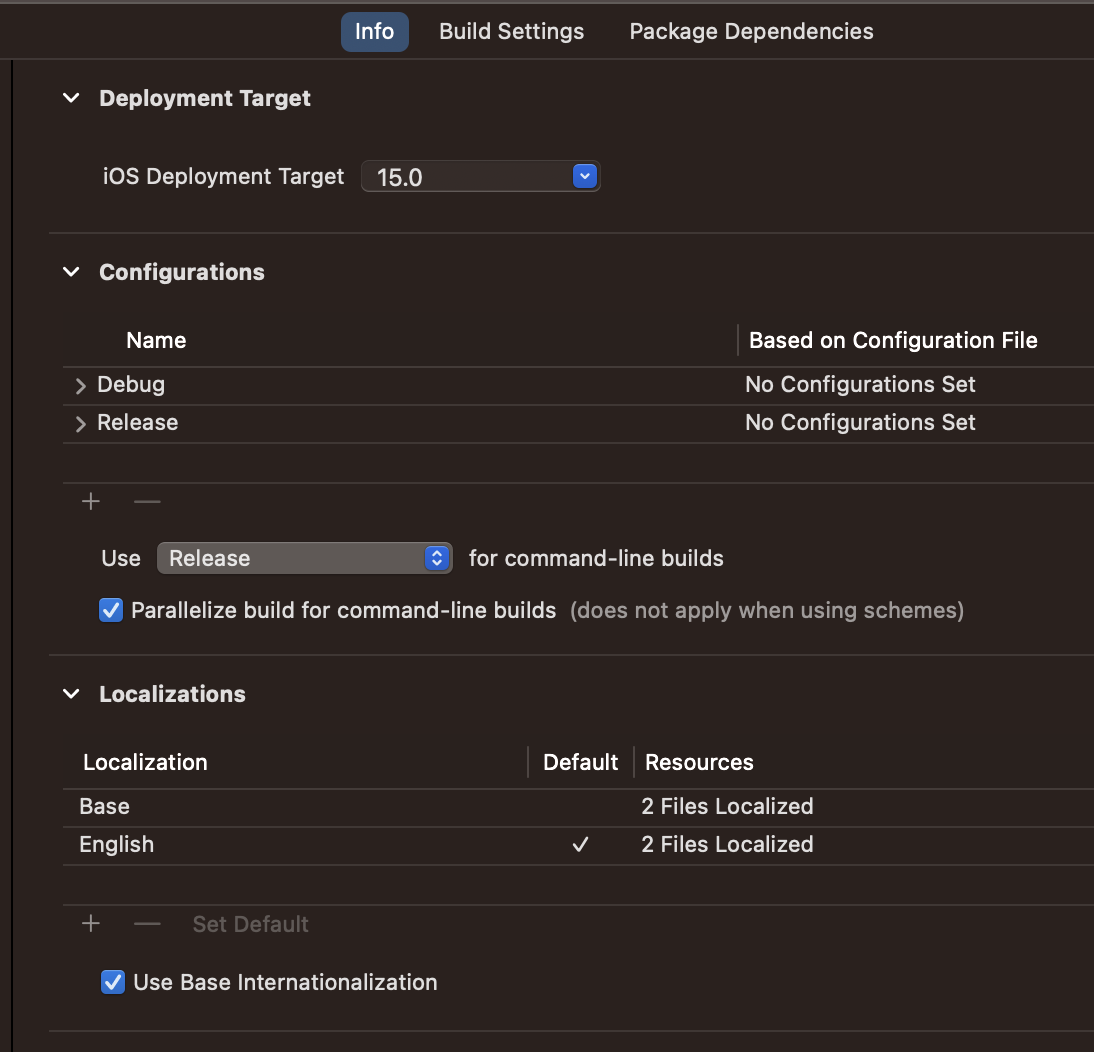Collapse the Localizations section
This screenshot has height=1052, width=1094.
coord(71,694)
